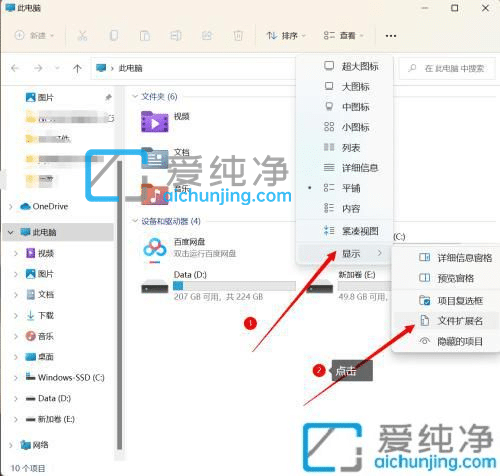Viewport: 500px width, 476px height.
Task: Open the 排序 (Sort) dropdown
Action: [286, 35]
